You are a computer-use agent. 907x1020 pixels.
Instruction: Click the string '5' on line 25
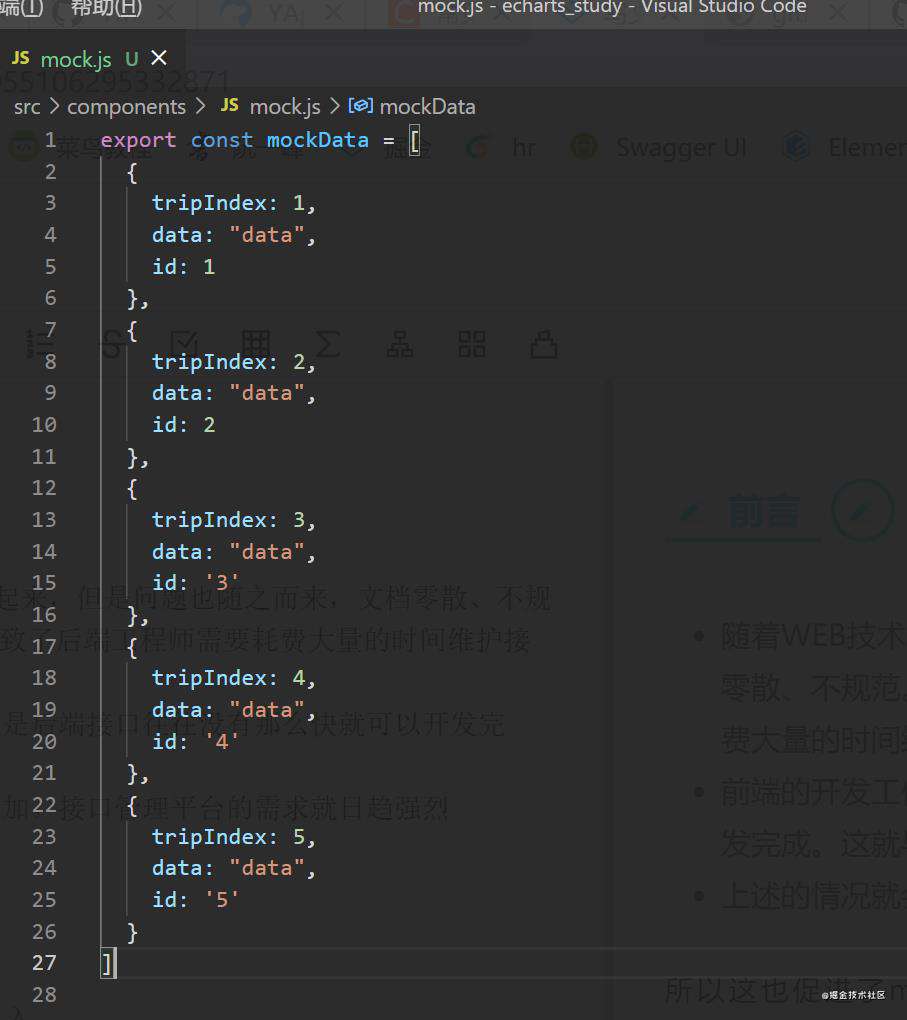pos(222,899)
